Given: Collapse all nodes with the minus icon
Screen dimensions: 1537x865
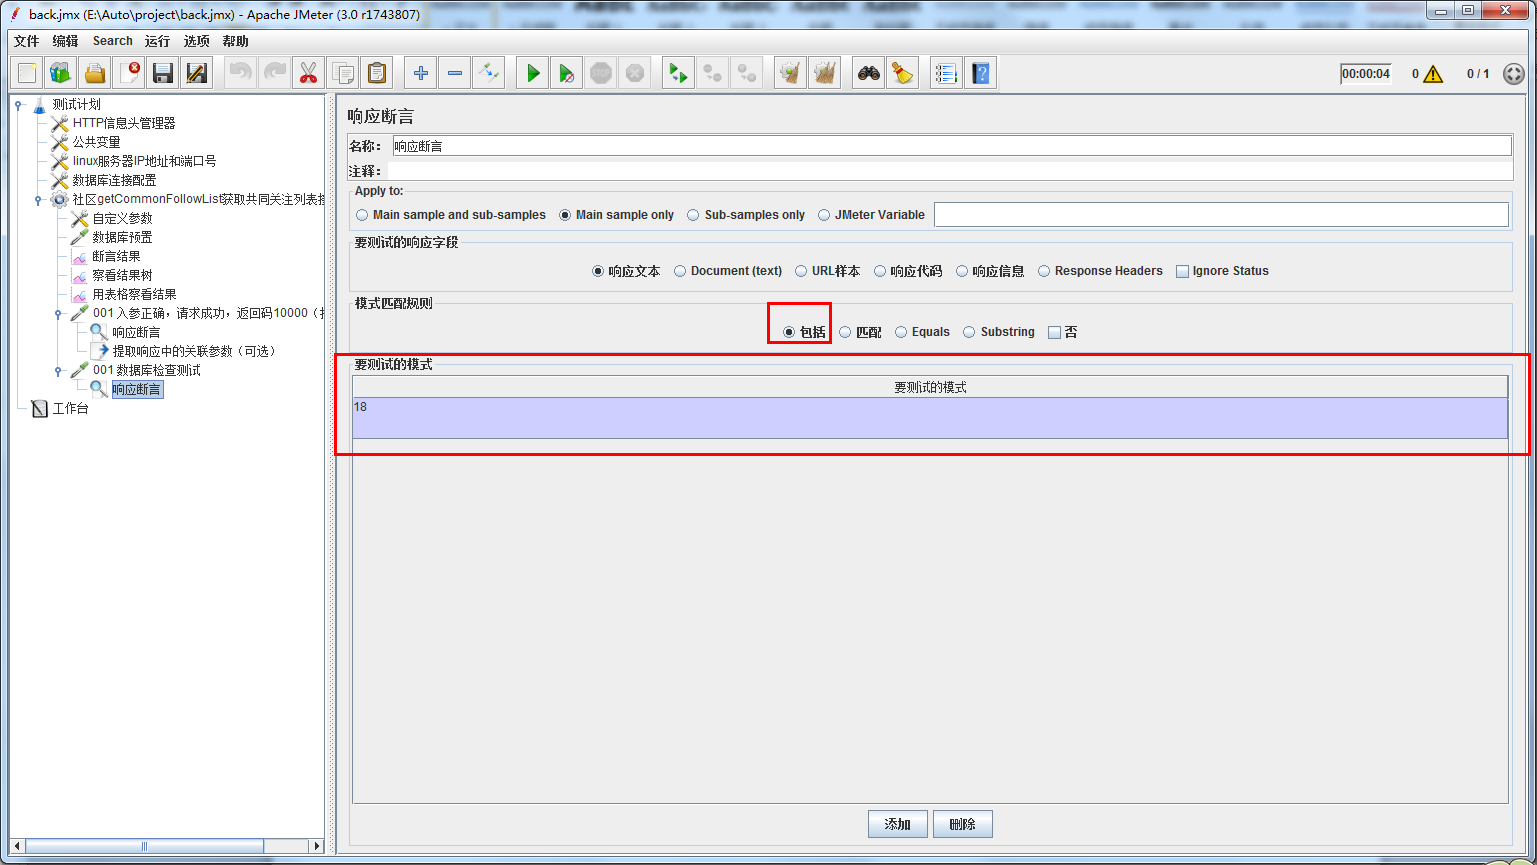Looking at the screenshot, I should [x=455, y=73].
